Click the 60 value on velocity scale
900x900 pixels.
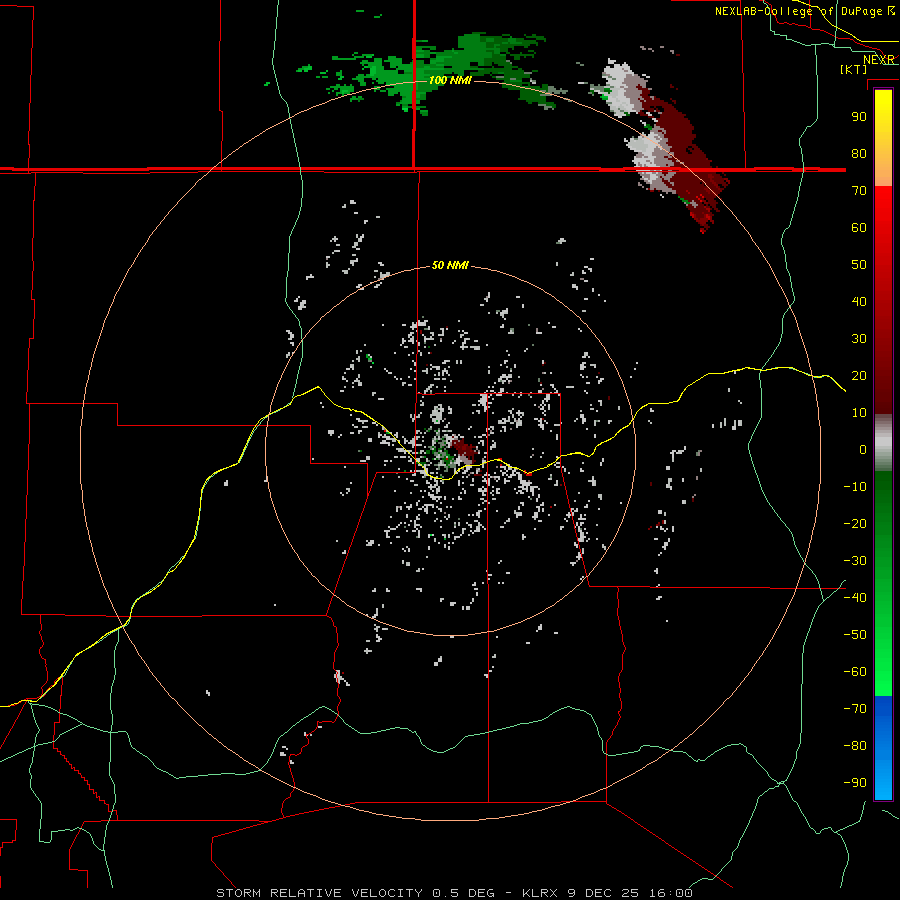859,227
